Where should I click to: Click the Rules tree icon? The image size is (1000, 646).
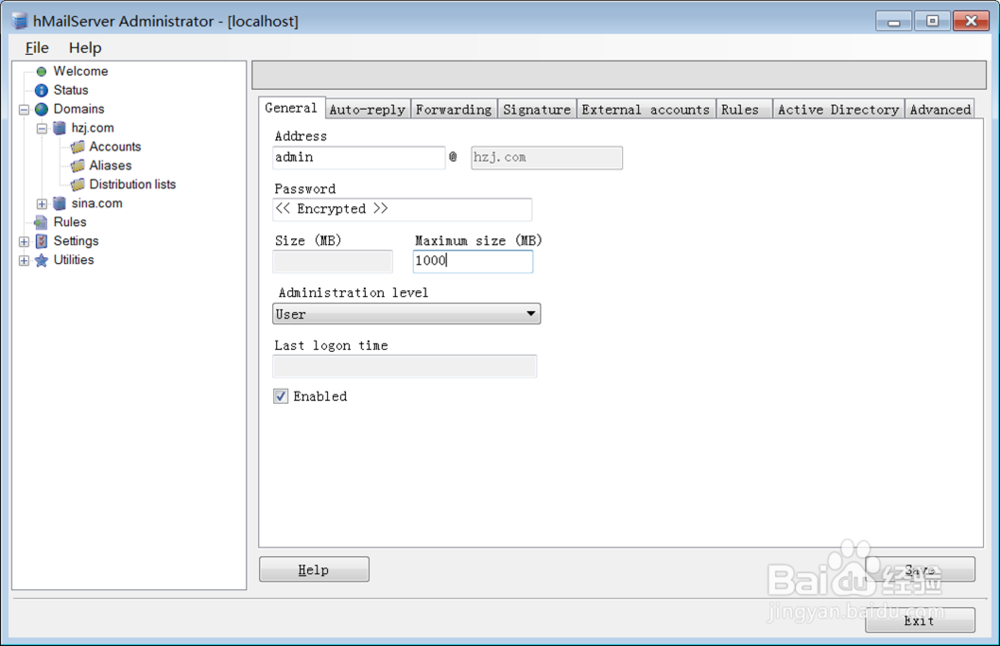pos(41,222)
